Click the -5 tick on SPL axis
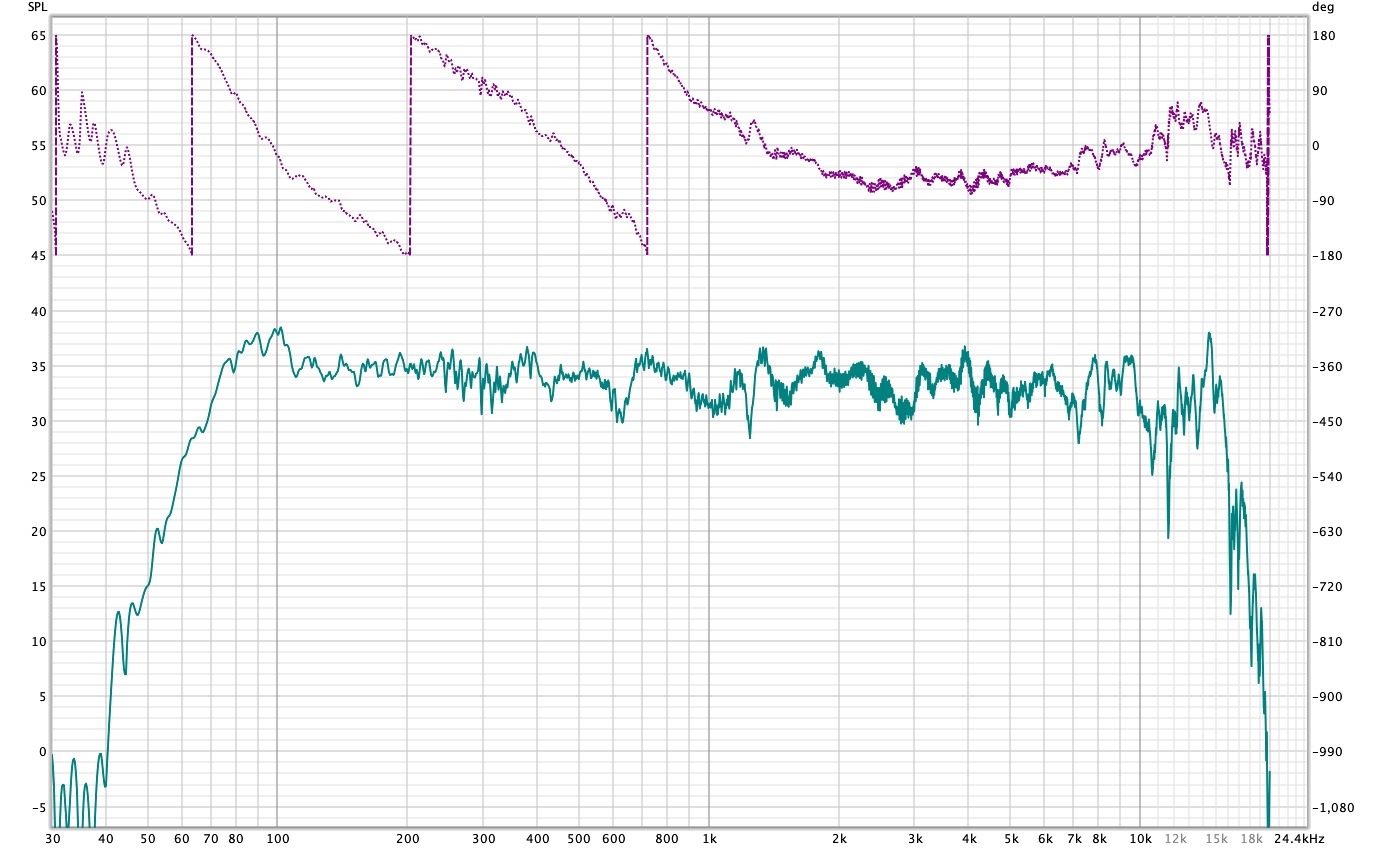This screenshot has height=850, width=1373. coord(40,808)
